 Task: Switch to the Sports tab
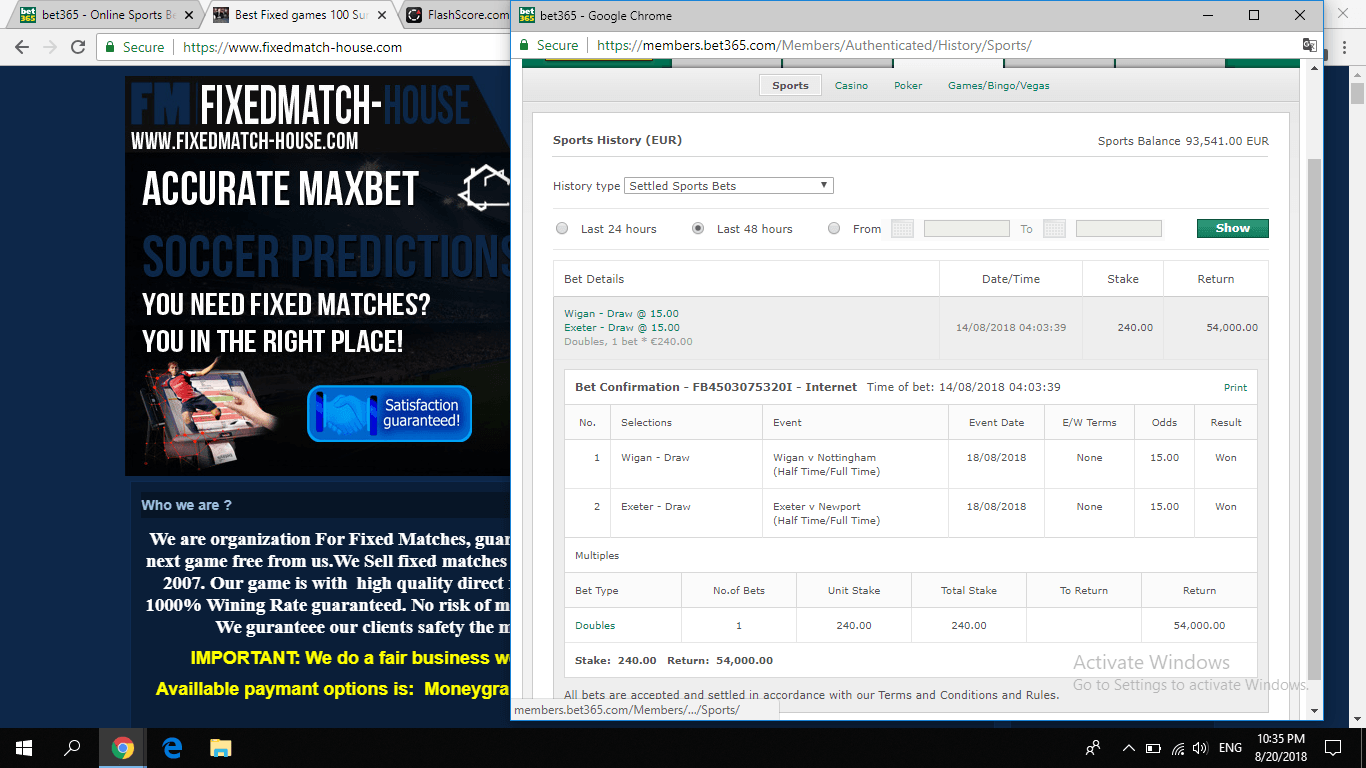[790, 86]
